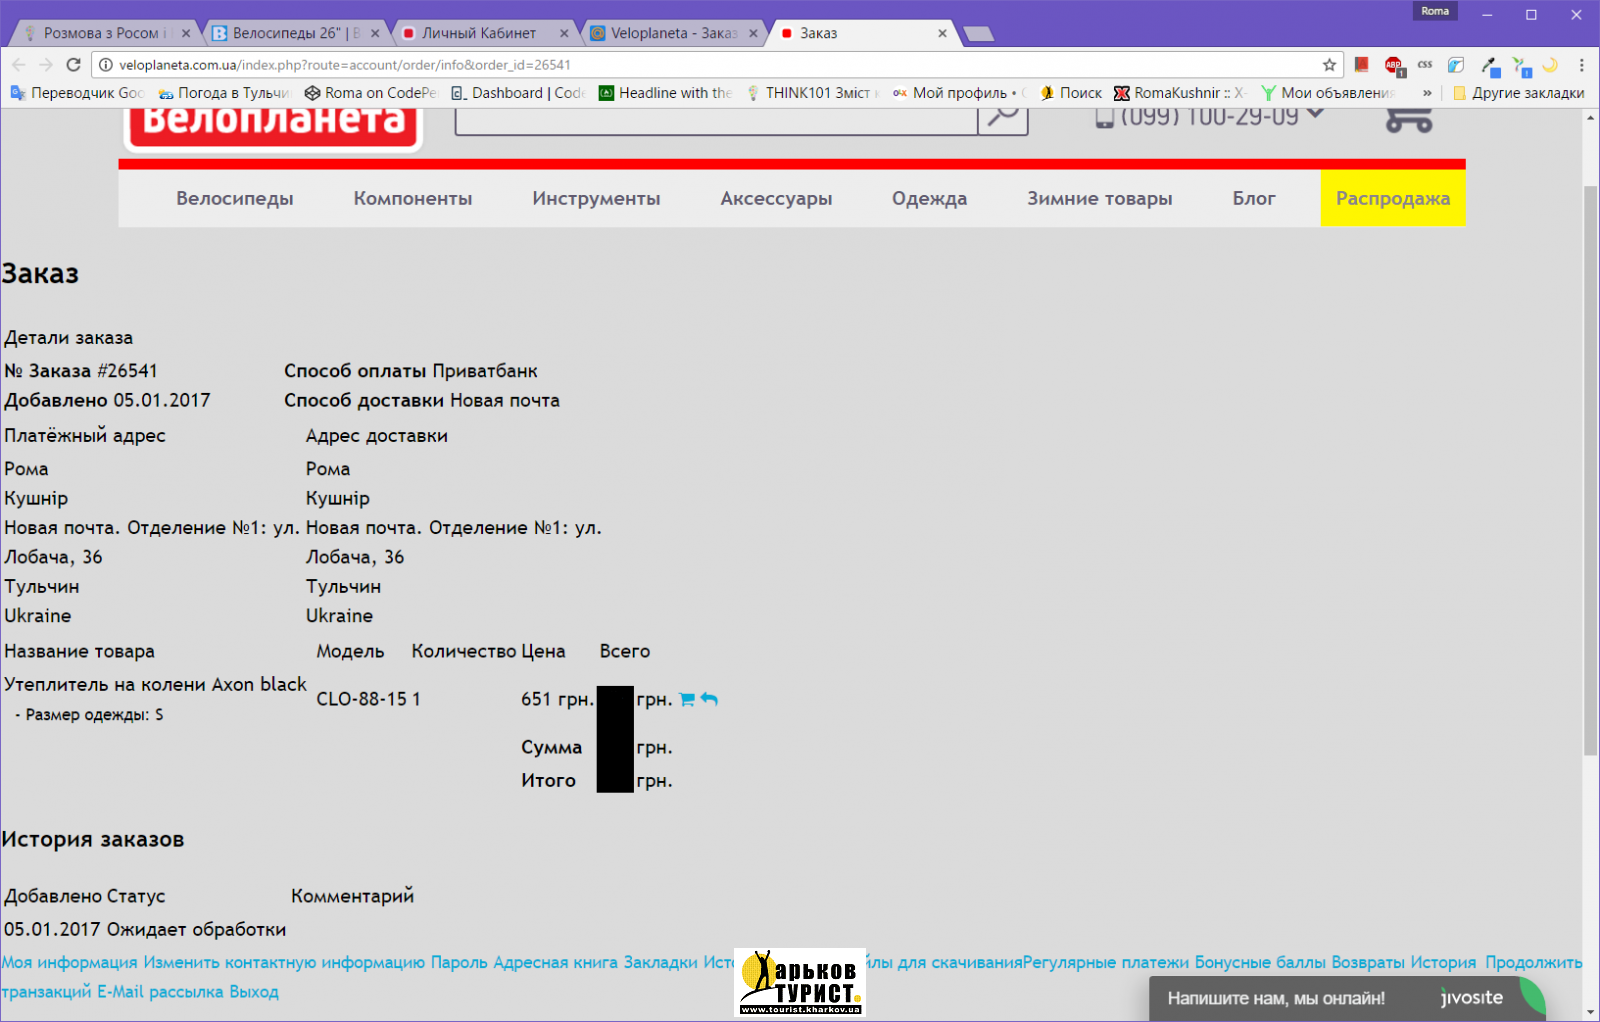Open Chrome three-dot menu
This screenshot has height=1022, width=1600.
click(x=1581, y=65)
